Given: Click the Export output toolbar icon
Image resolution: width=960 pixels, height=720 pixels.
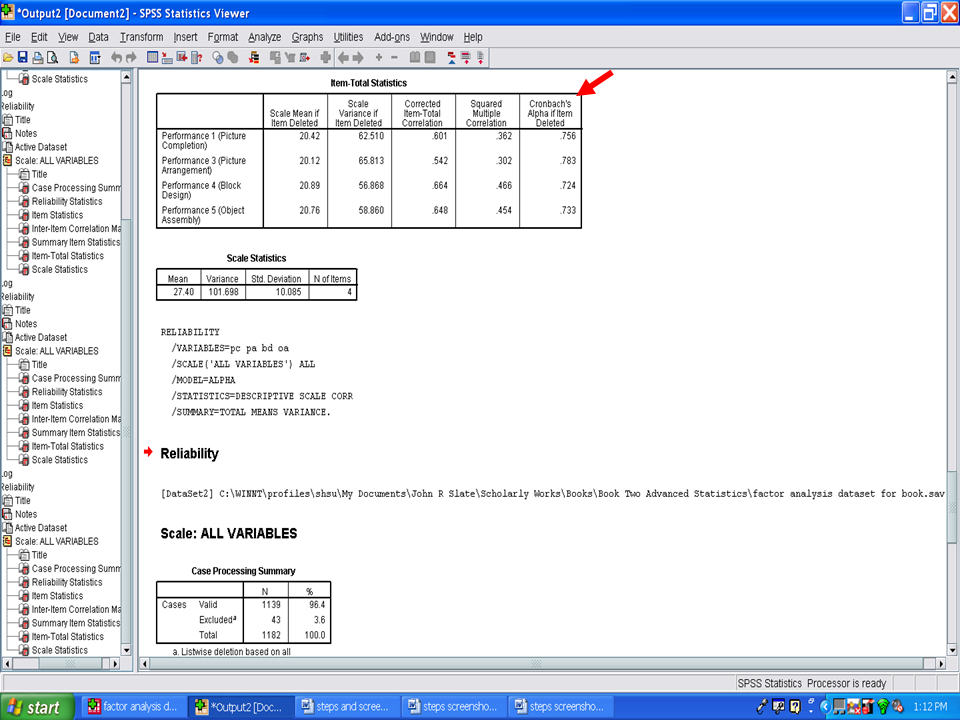Looking at the screenshot, I should pyautogui.click(x=73, y=58).
